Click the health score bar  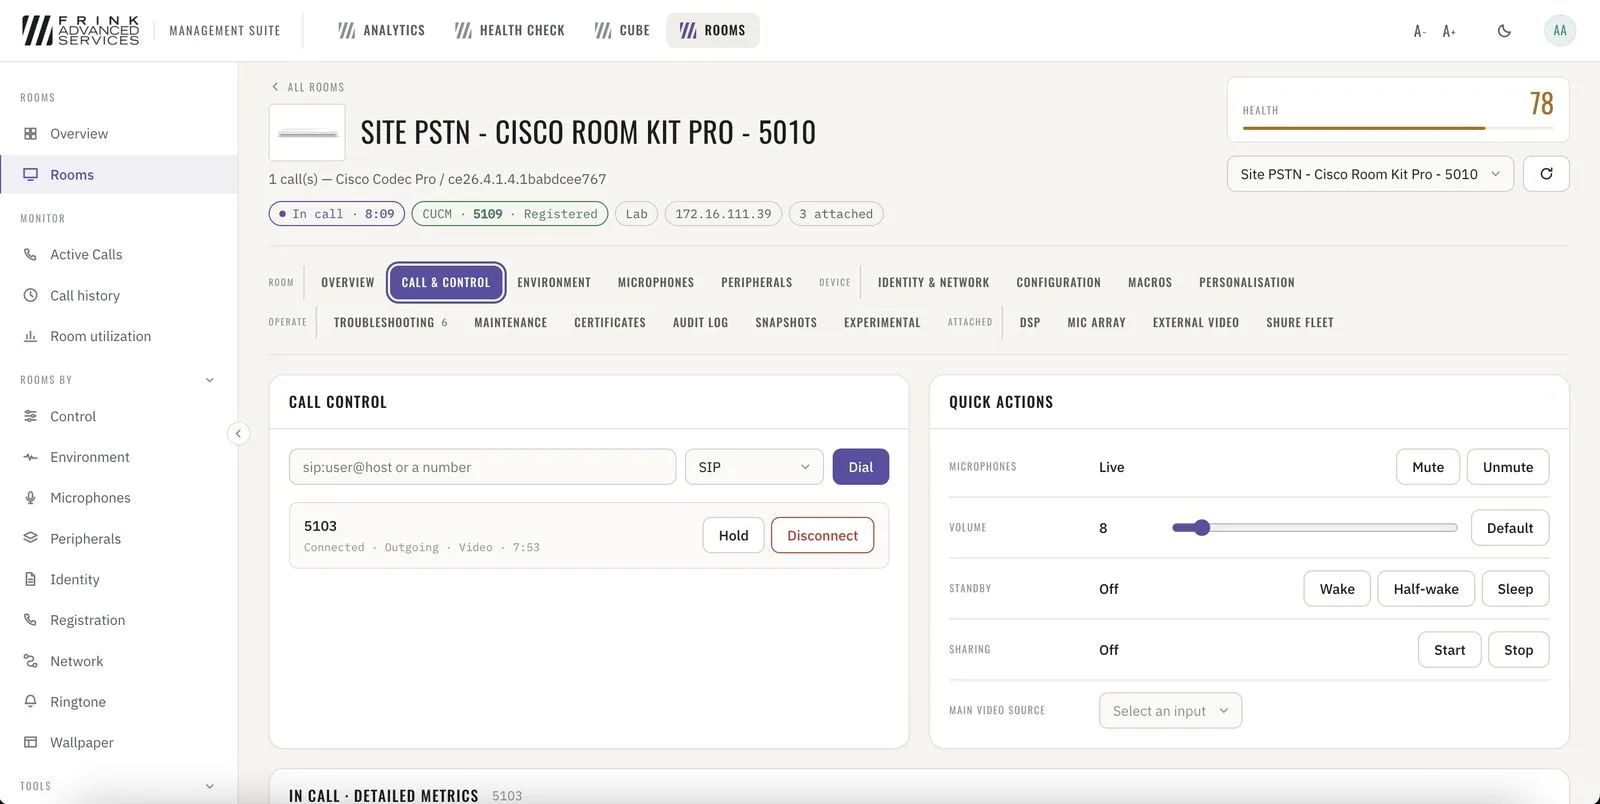[x=1397, y=128]
